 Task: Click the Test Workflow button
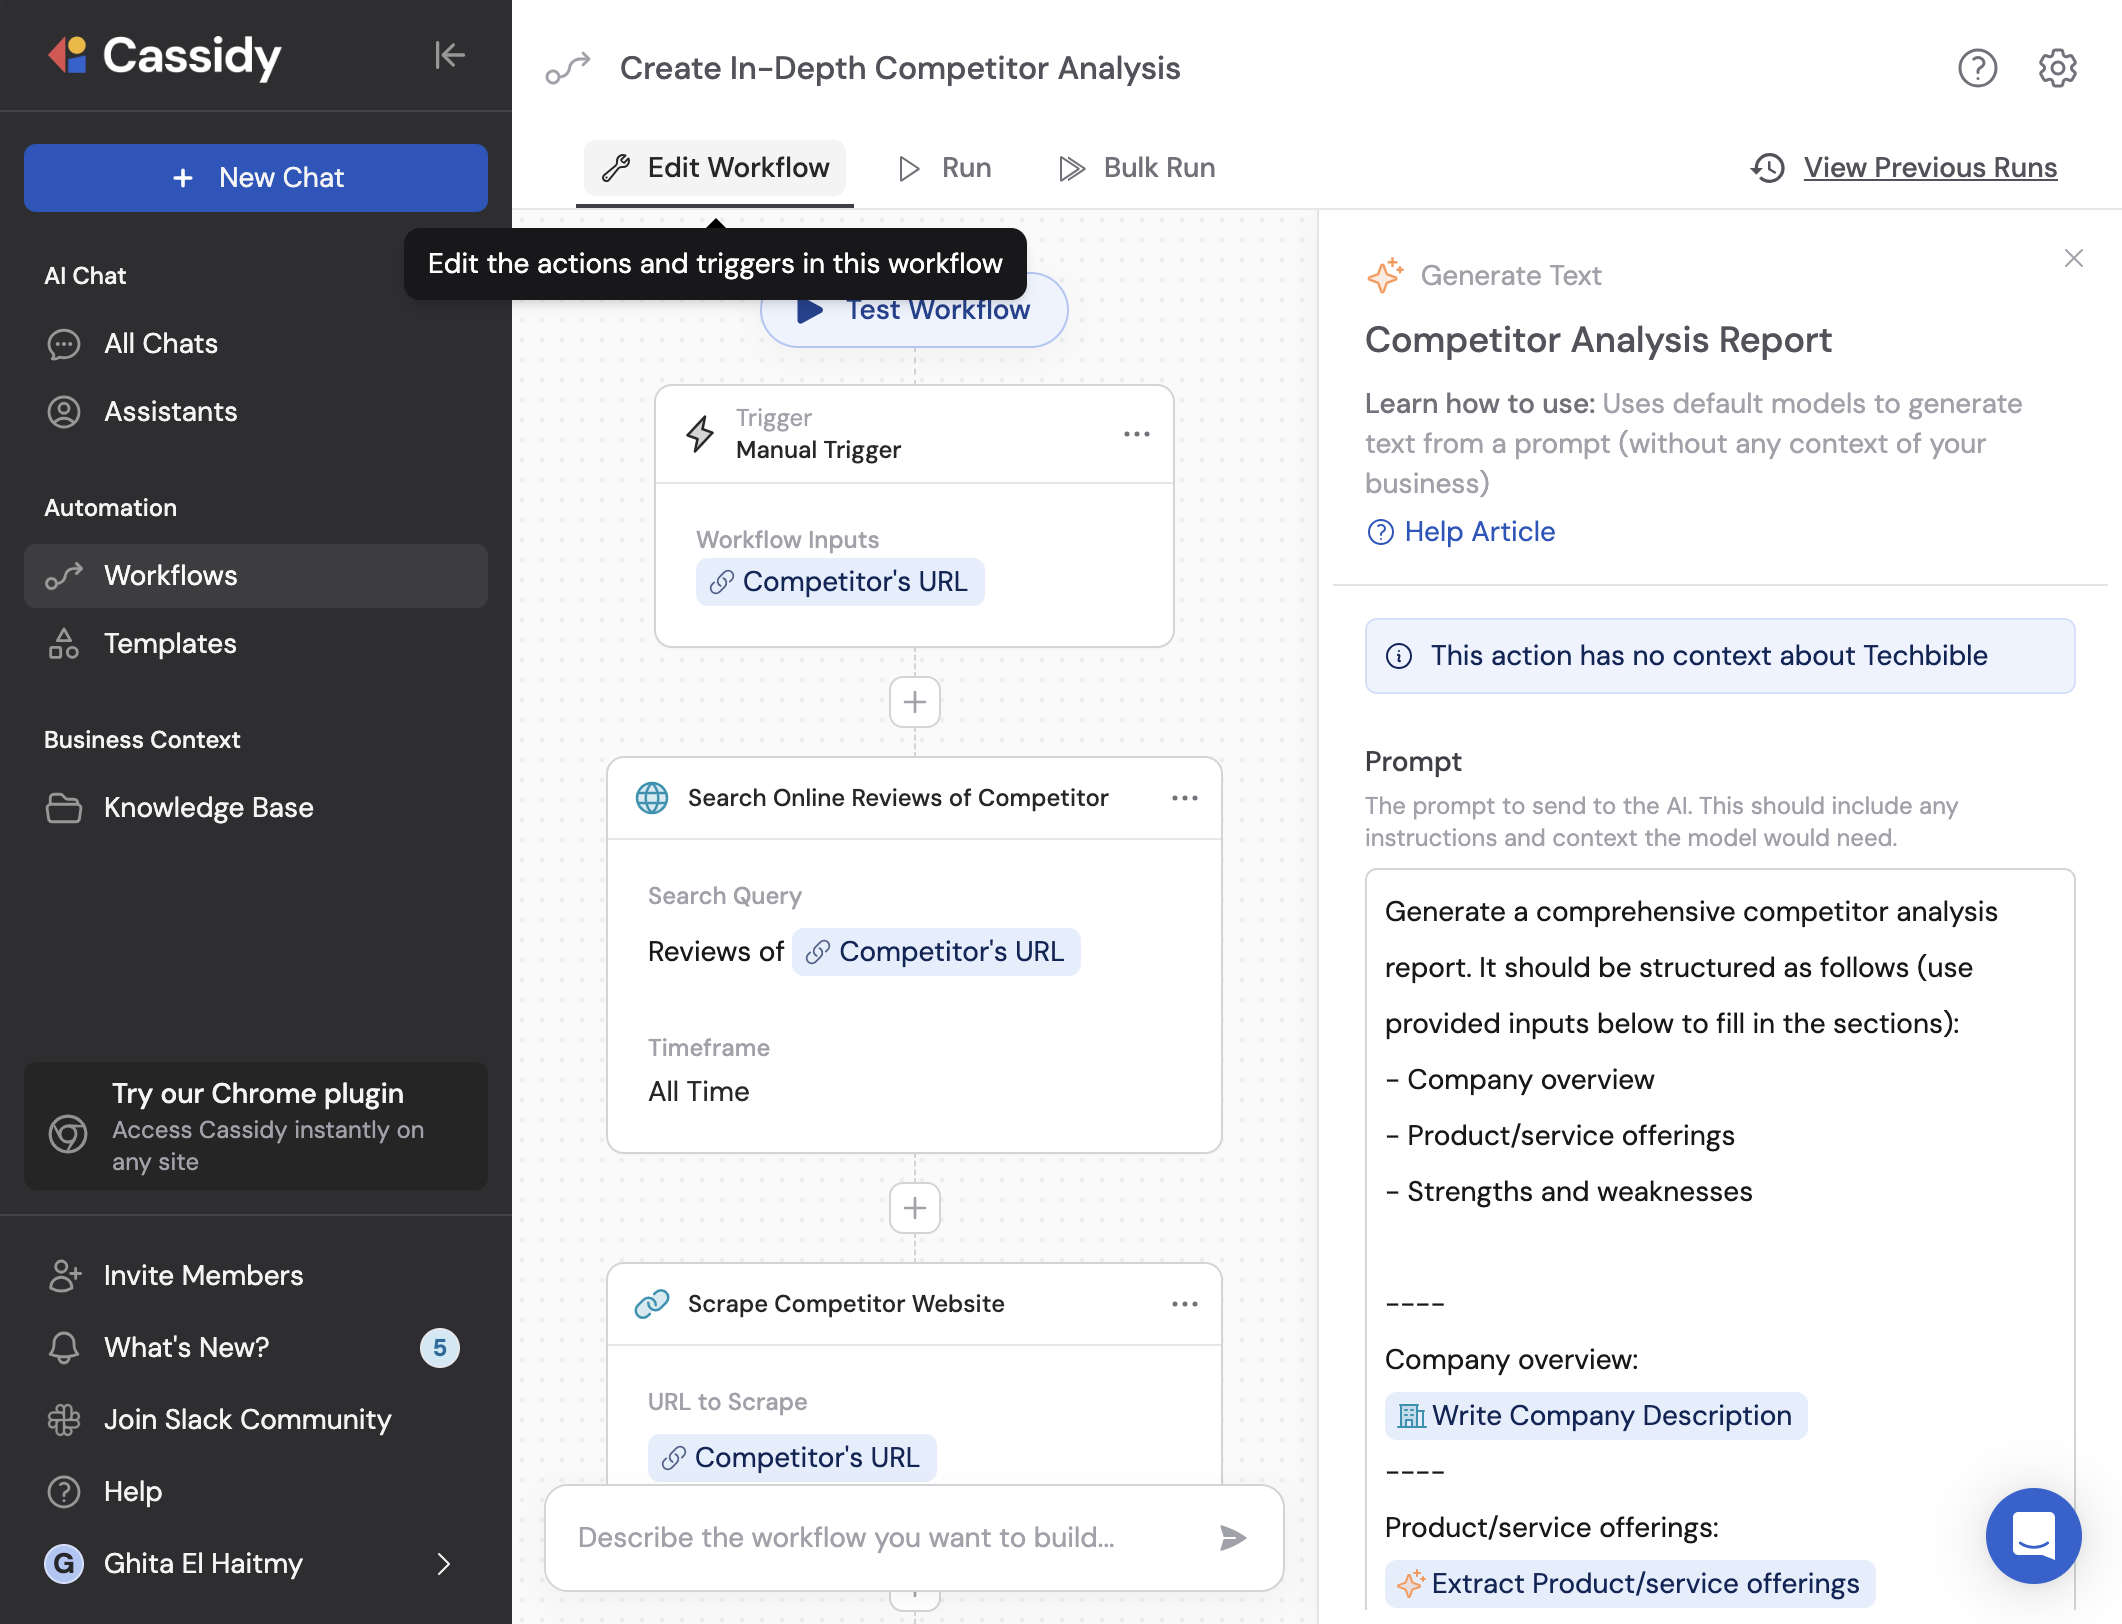pos(914,310)
